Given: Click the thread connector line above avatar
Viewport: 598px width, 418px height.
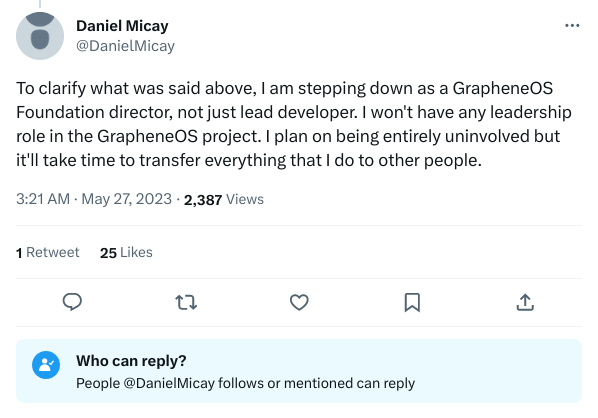Looking at the screenshot, I should (40, 4).
